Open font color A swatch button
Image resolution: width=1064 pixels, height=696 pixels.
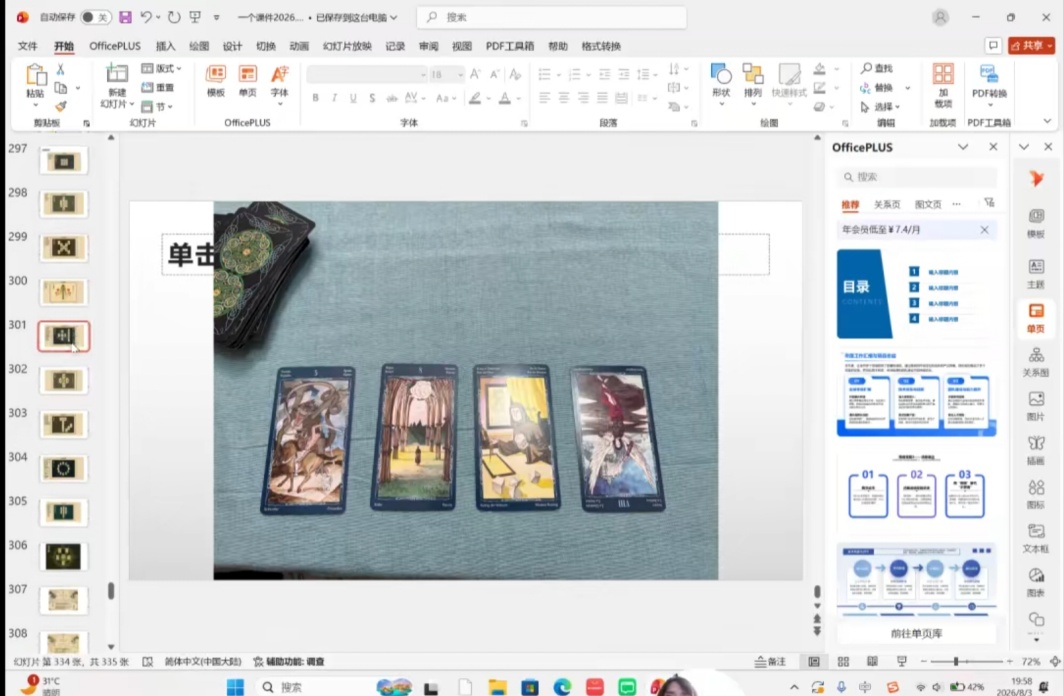[505, 98]
